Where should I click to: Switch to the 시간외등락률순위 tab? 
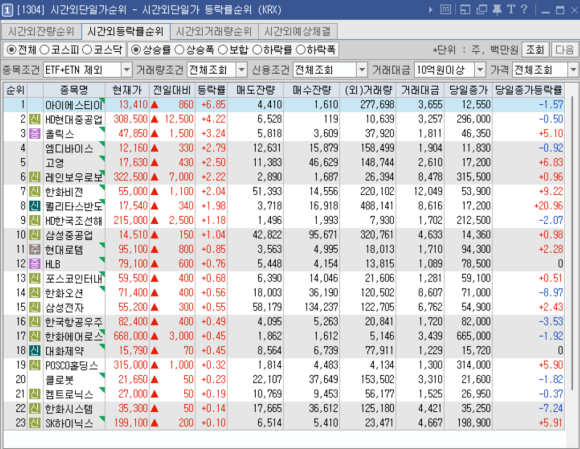pyautogui.click(x=125, y=31)
